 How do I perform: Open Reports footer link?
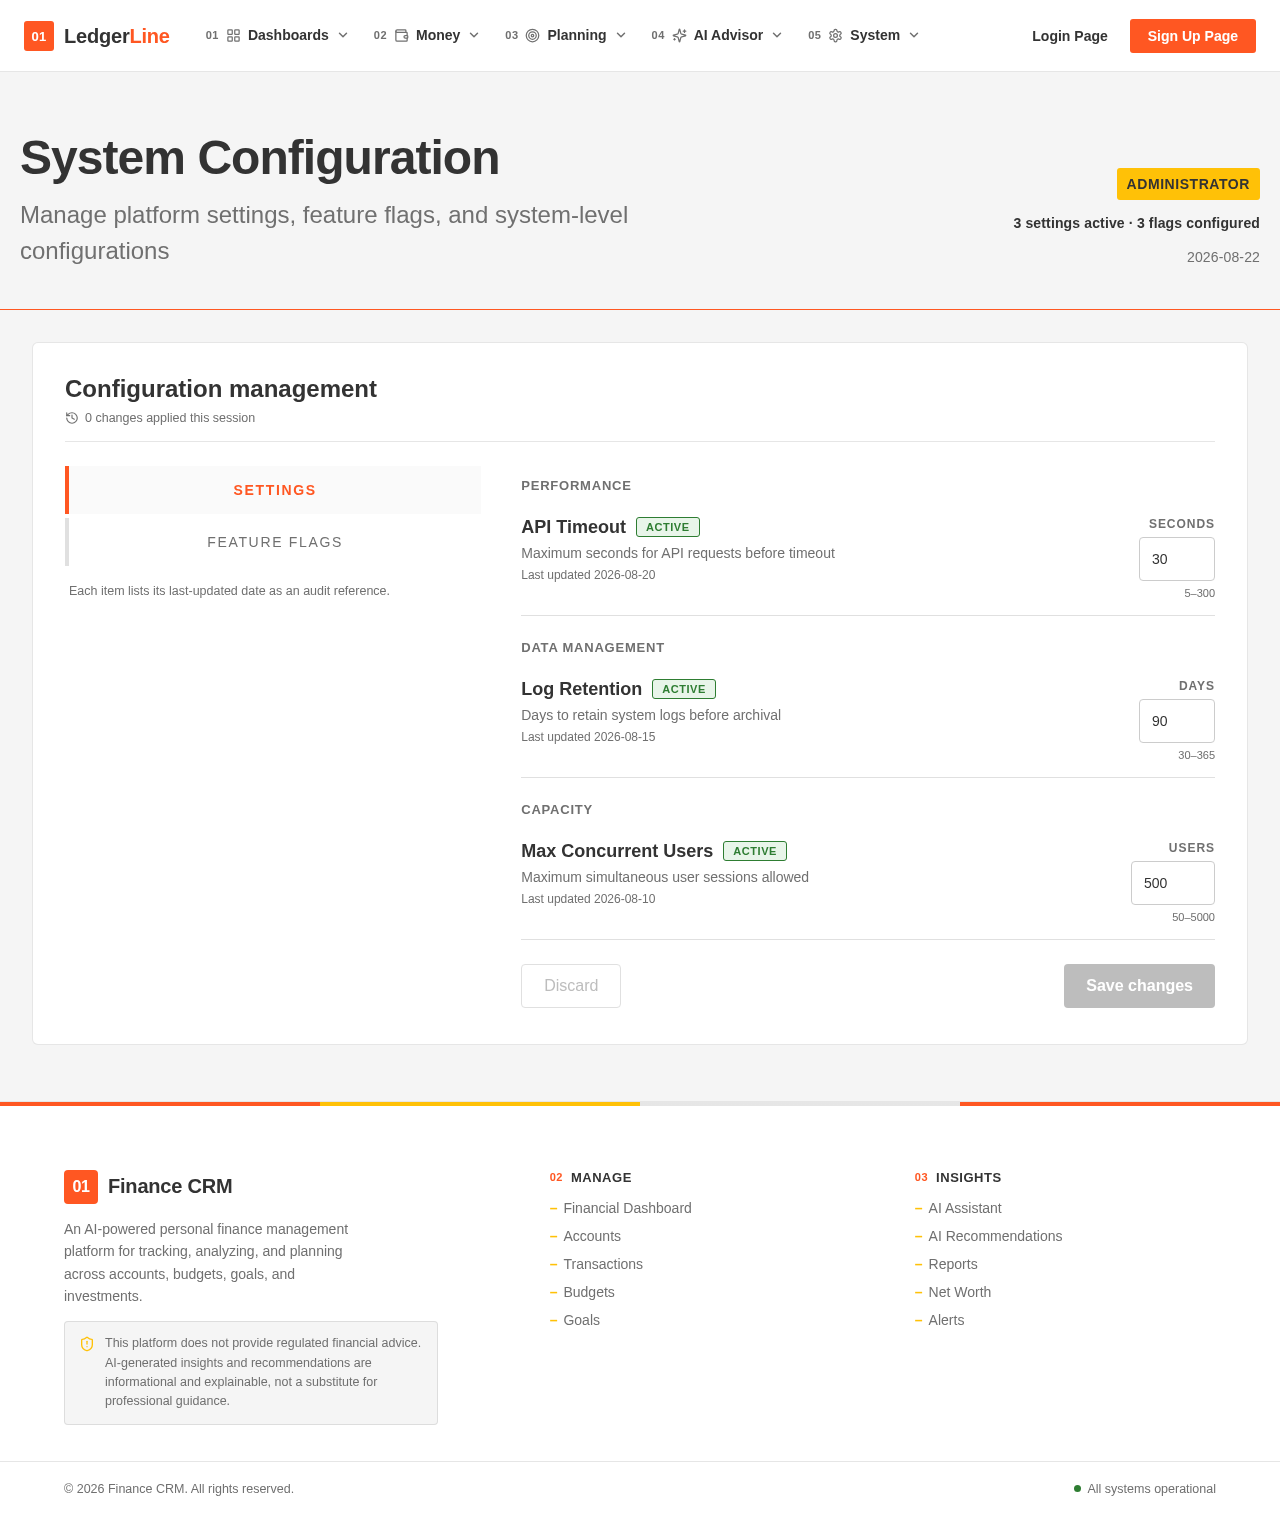coord(953,1264)
